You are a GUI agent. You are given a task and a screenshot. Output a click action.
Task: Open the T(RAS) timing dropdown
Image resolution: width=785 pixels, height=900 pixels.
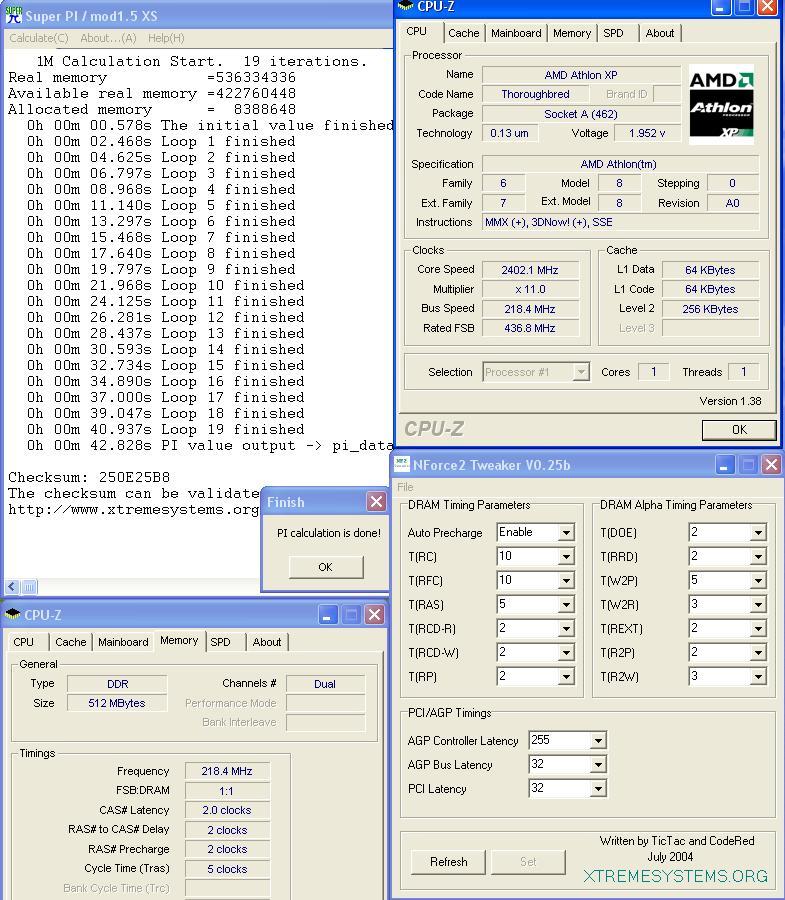point(566,605)
